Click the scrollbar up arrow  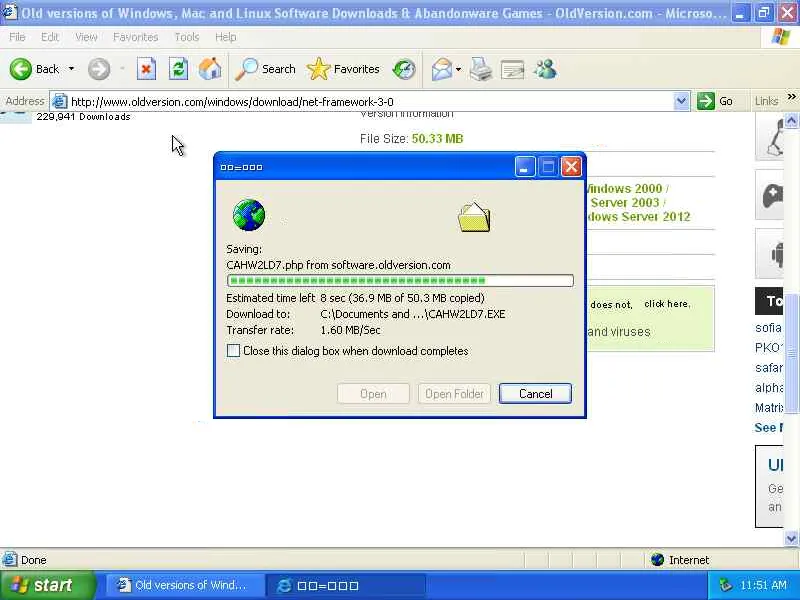click(x=791, y=120)
